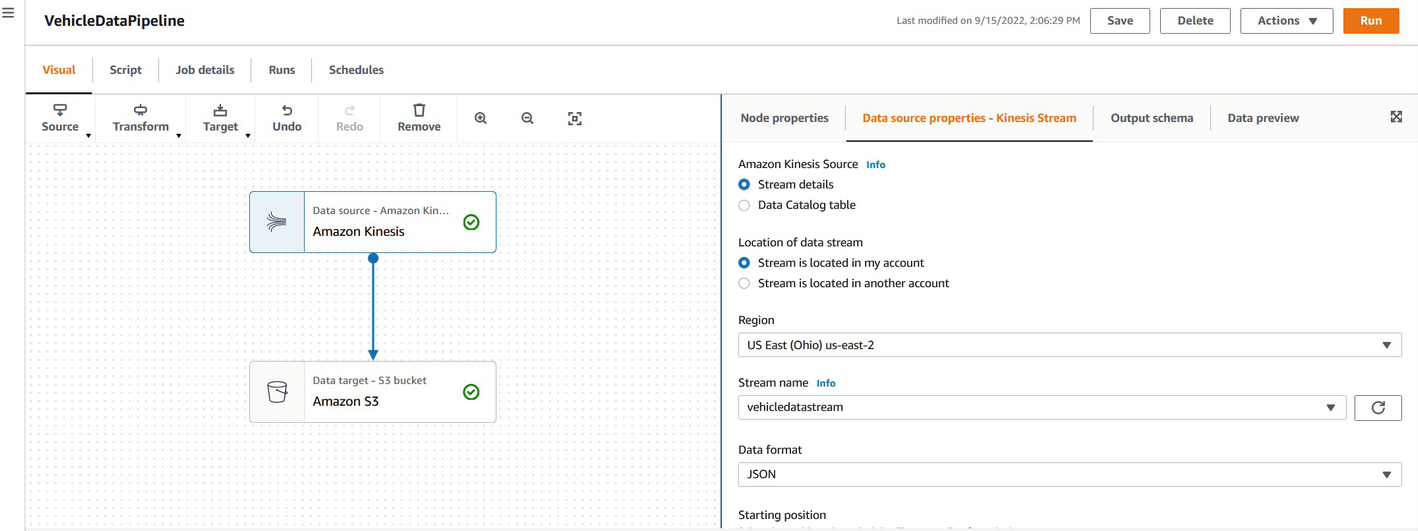1418x531 pixels.
Task: Fit the graph to view
Action: [x=575, y=118]
